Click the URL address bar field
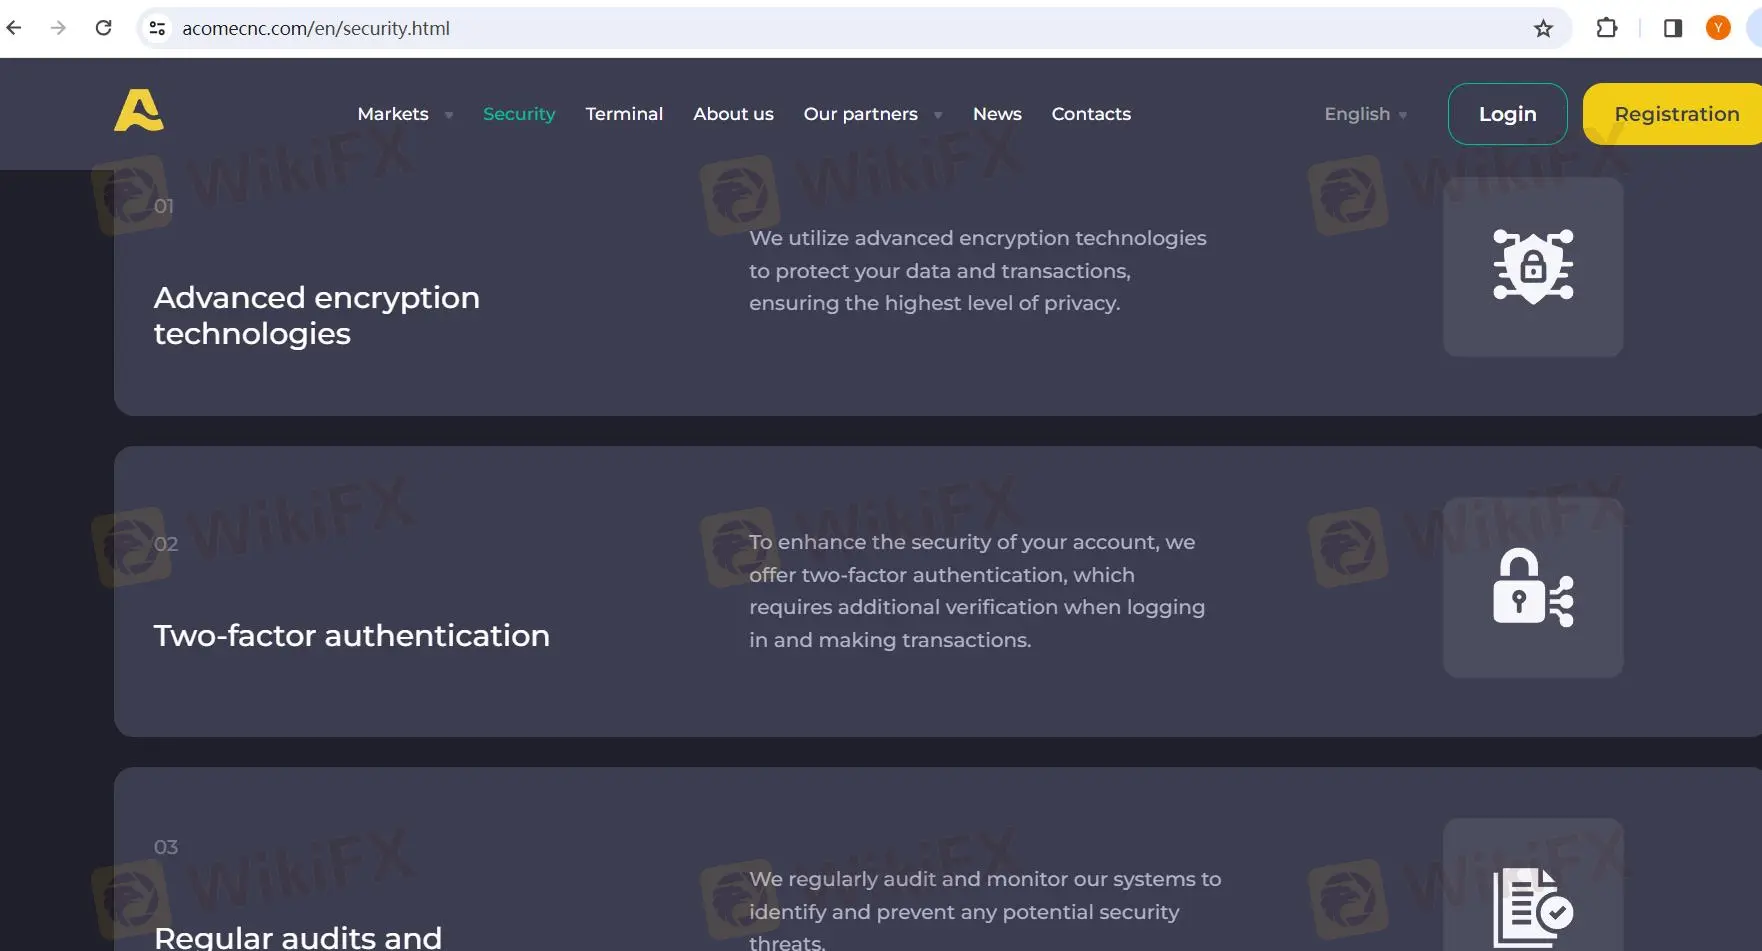This screenshot has width=1762, height=951. [x=800, y=28]
